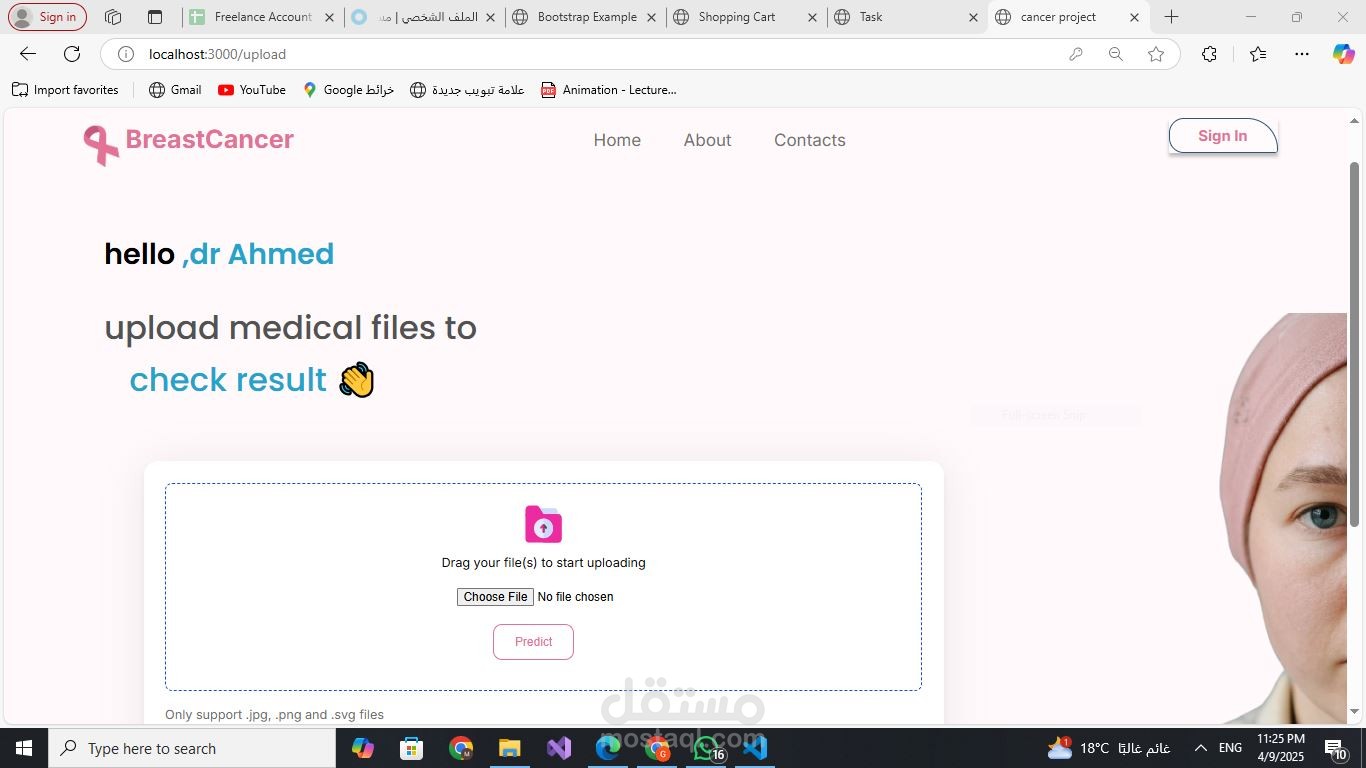Close the cancer project tab
The height and width of the screenshot is (768, 1366).
(1134, 17)
